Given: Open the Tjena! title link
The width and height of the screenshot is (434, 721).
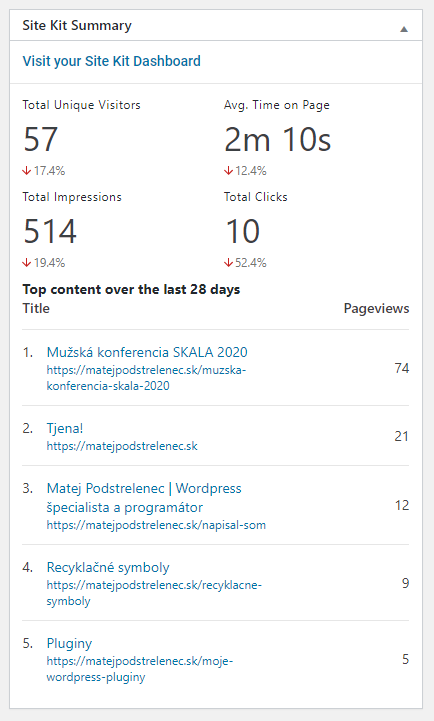Looking at the screenshot, I should tap(65, 428).
